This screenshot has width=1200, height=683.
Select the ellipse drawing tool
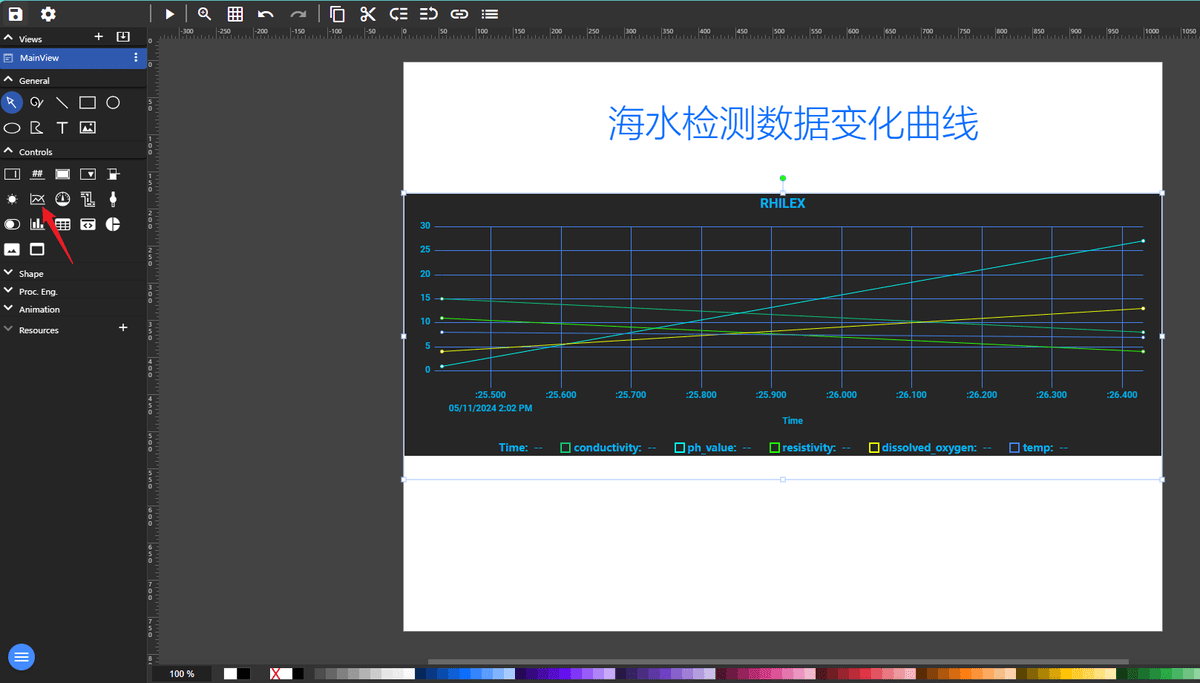12,128
